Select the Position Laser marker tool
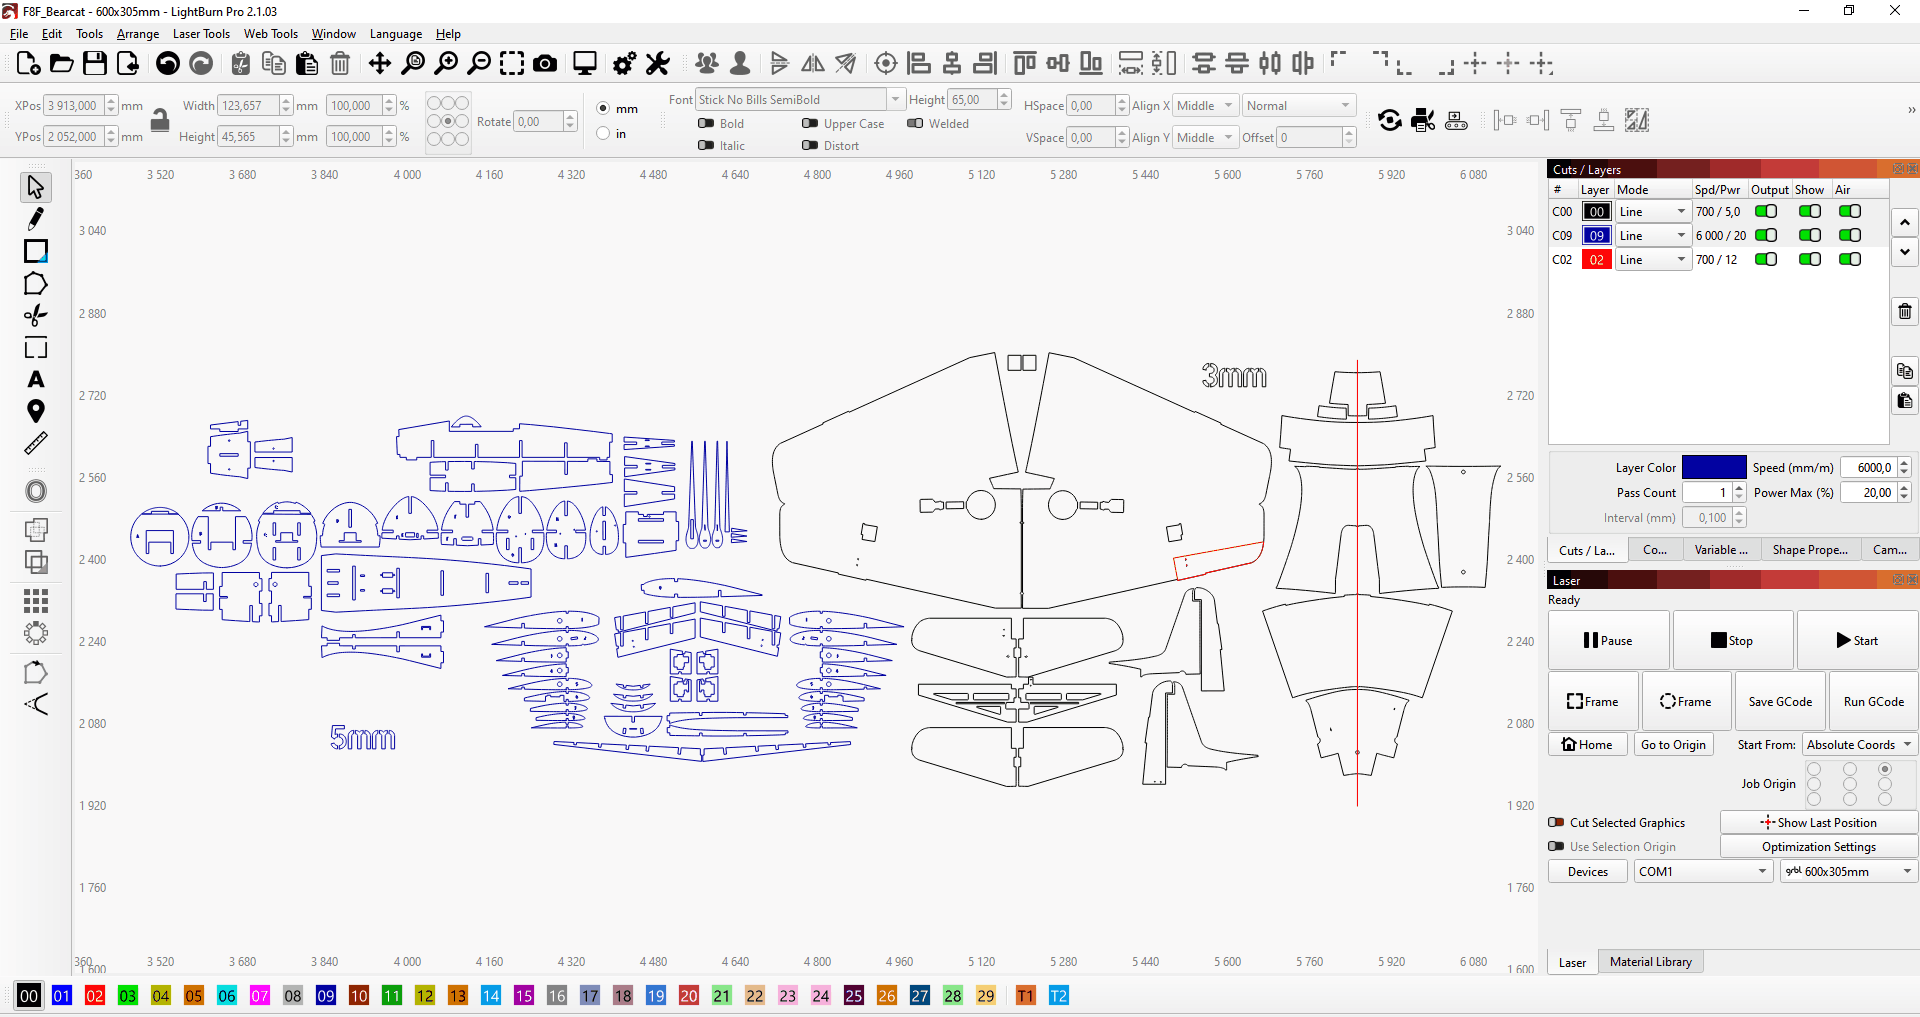This screenshot has width=1920, height=1017. [x=36, y=411]
